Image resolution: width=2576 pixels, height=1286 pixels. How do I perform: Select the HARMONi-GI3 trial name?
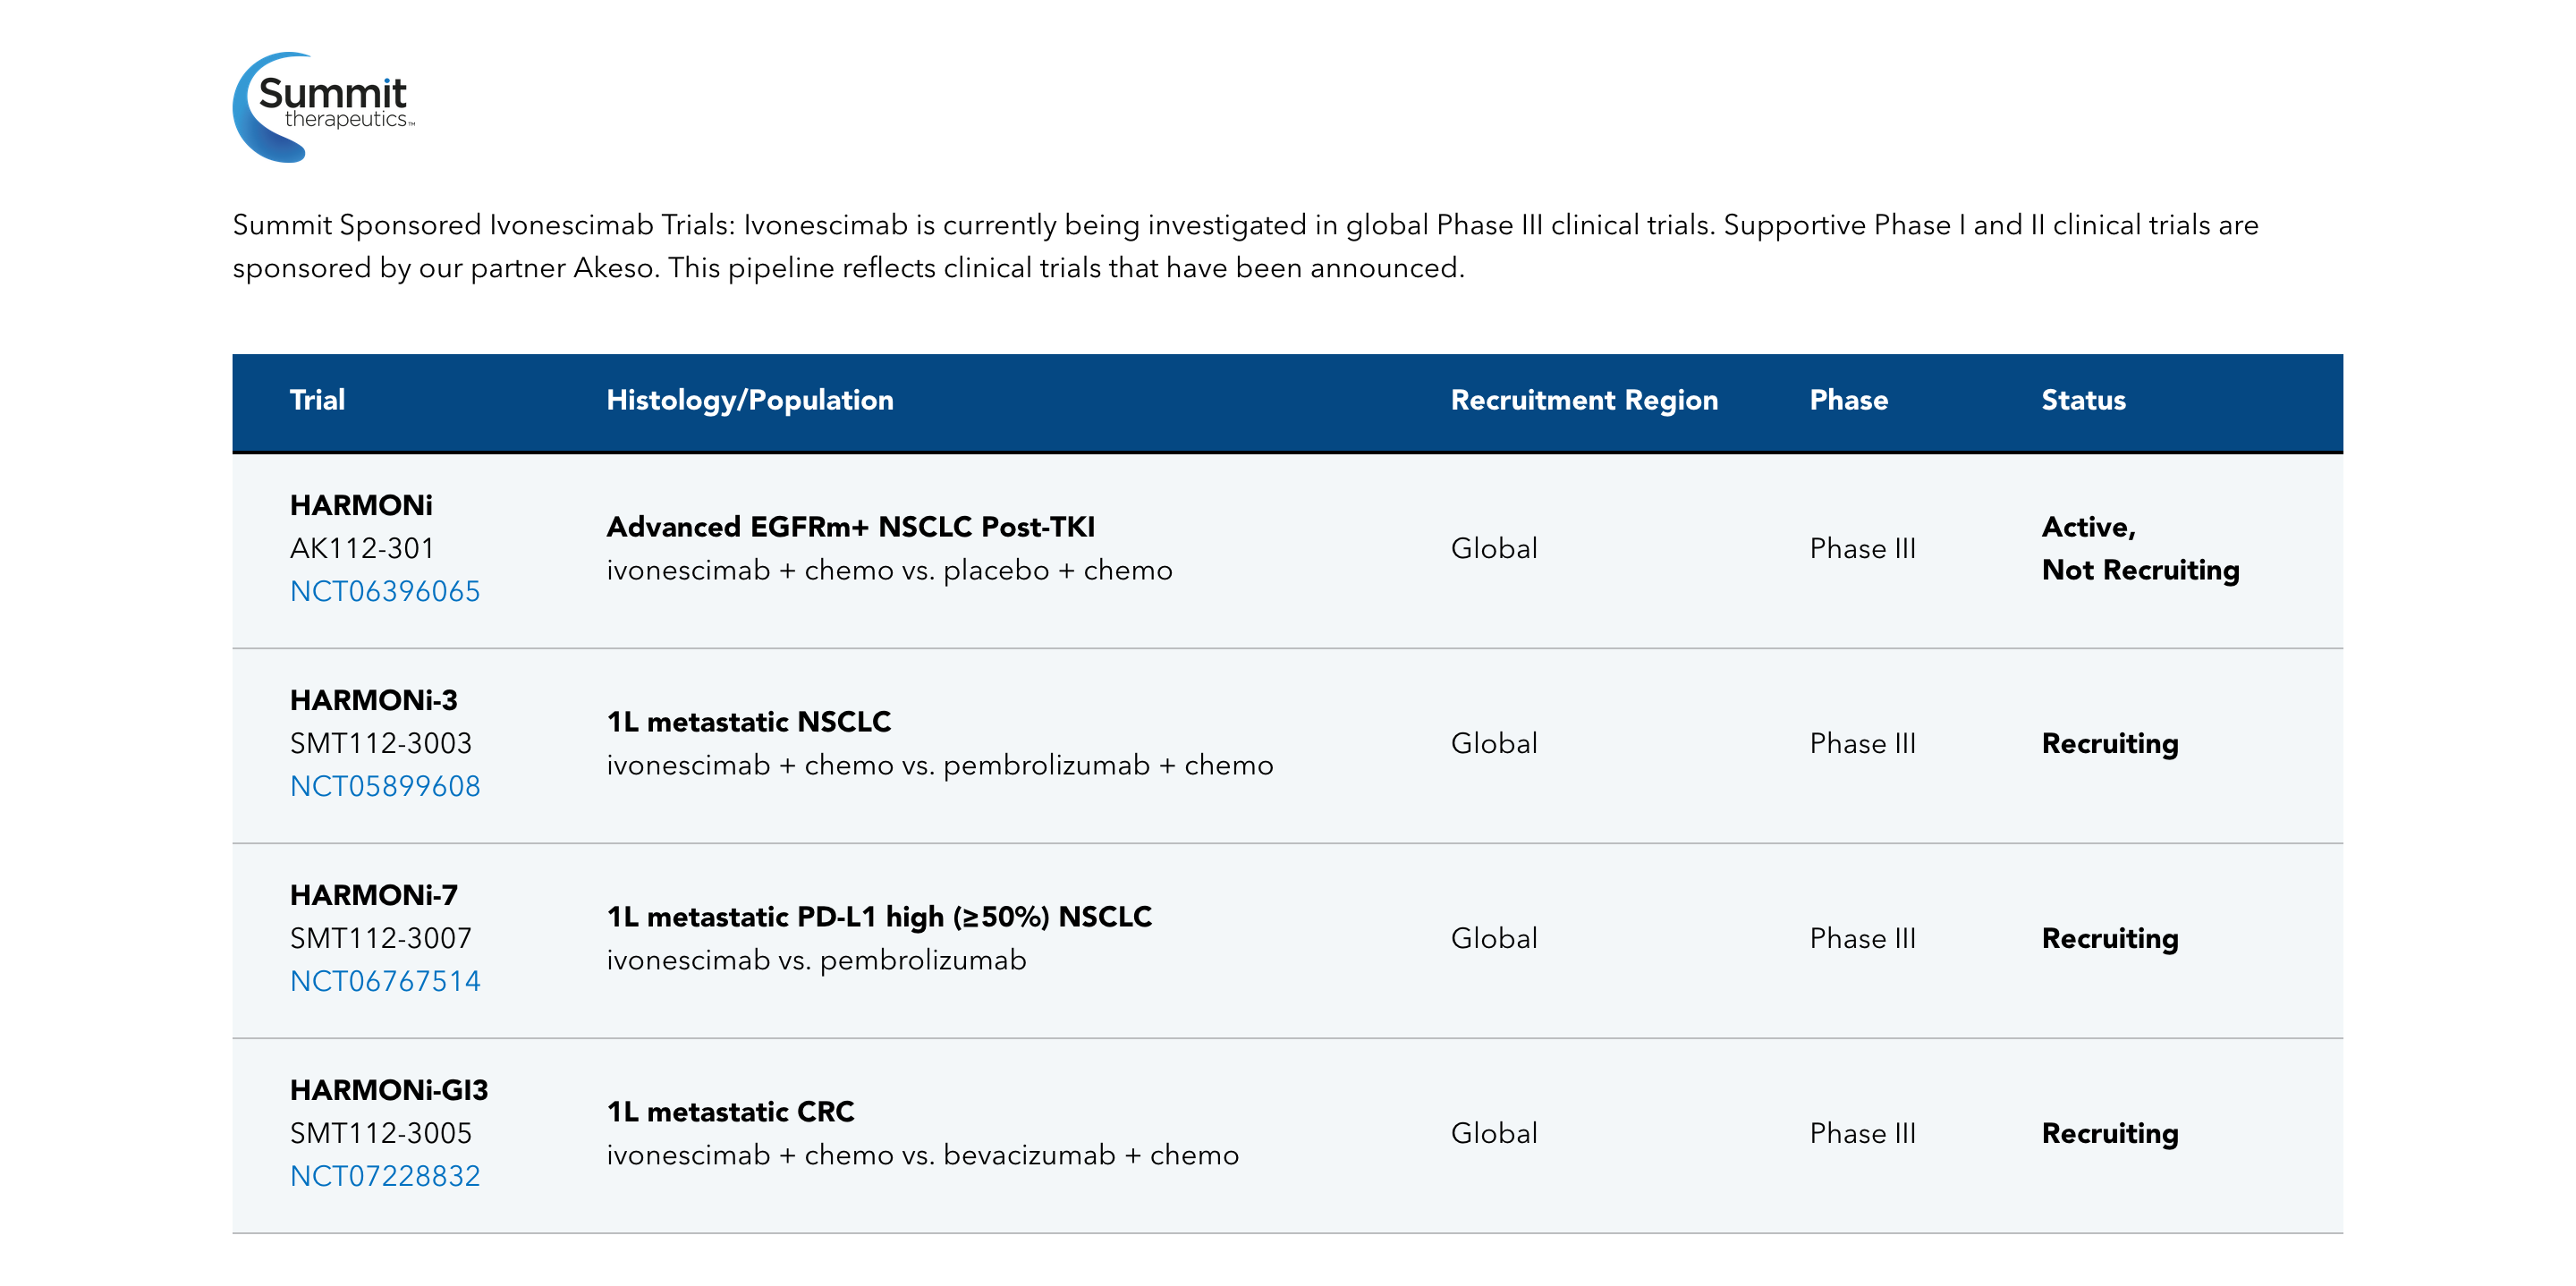point(388,1090)
